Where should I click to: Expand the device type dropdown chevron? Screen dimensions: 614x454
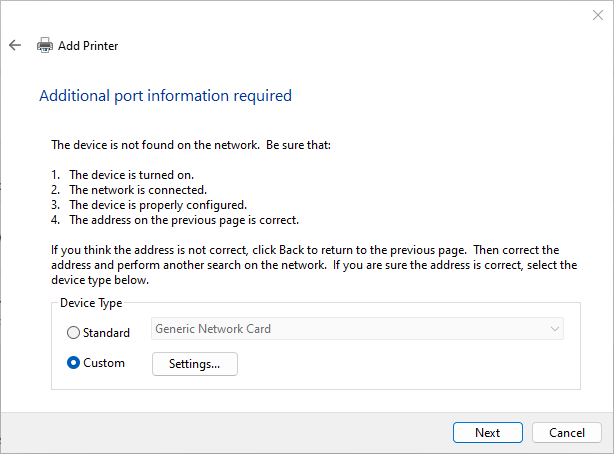point(553,329)
